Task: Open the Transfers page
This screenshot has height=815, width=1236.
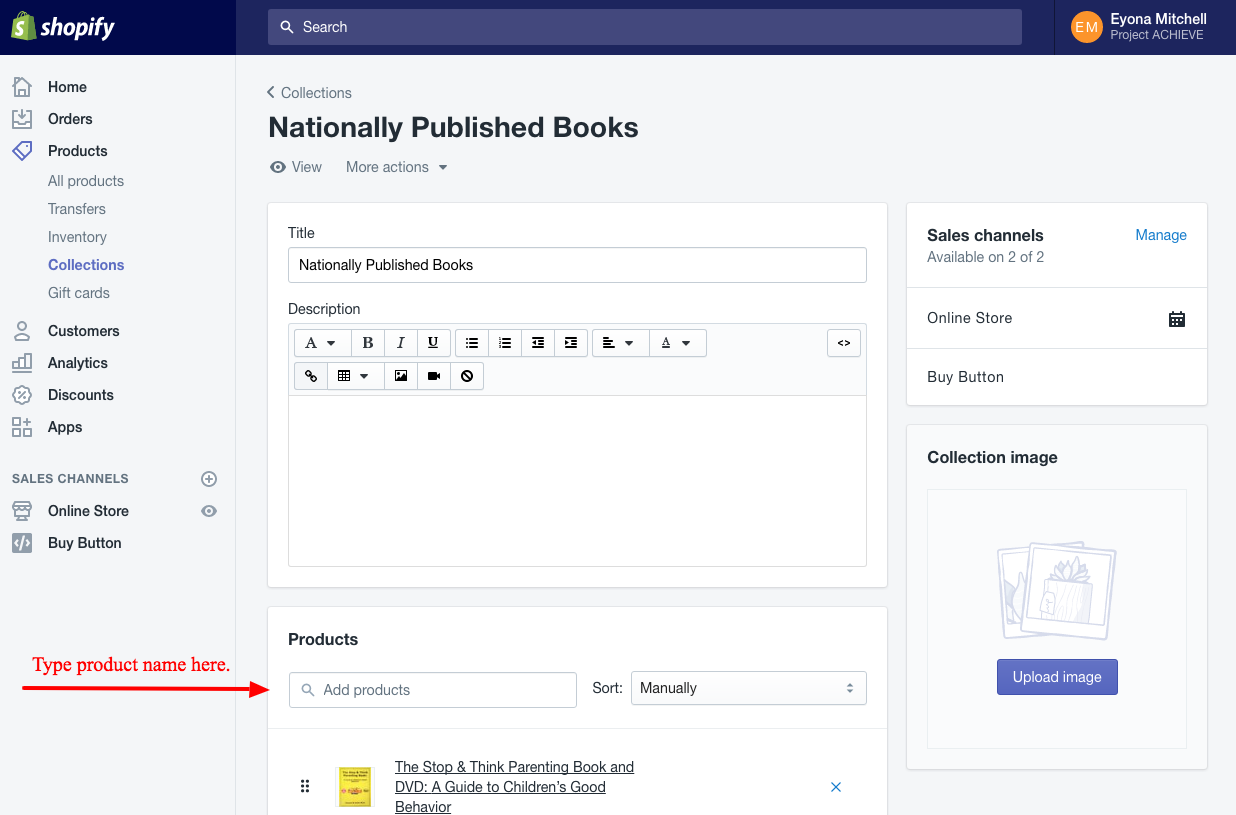Action: click(77, 209)
